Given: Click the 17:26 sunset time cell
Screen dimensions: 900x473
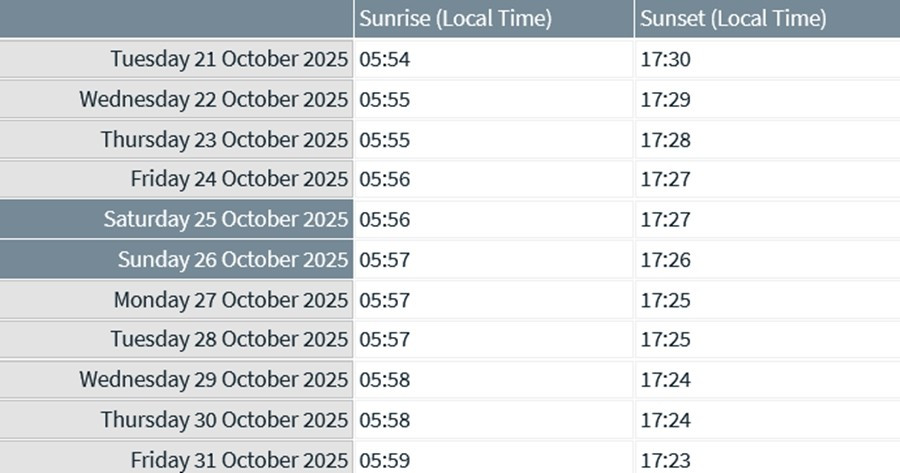Looking at the screenshot, I should pyautogui.click(x=666, y=260).
